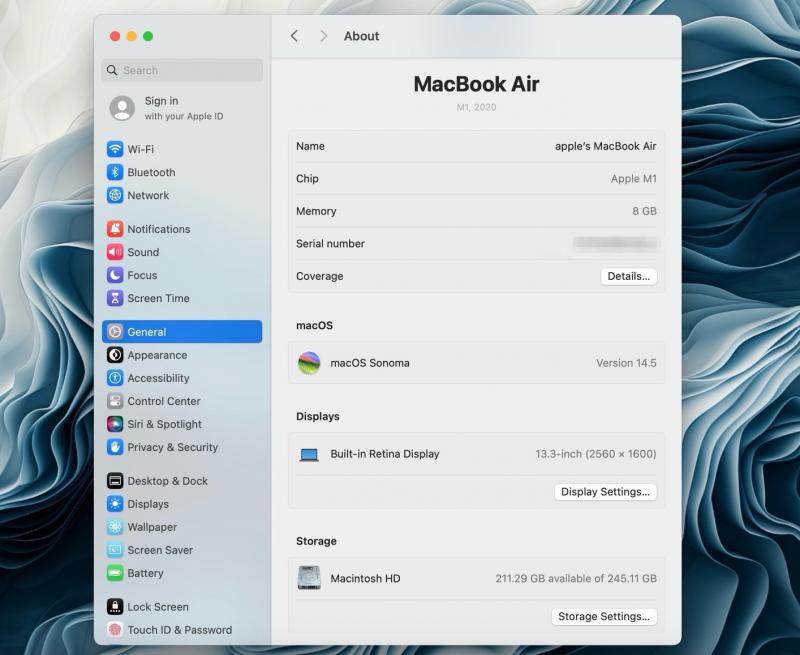
Task: Go back using the left chevron
Action: coord(294,36)
